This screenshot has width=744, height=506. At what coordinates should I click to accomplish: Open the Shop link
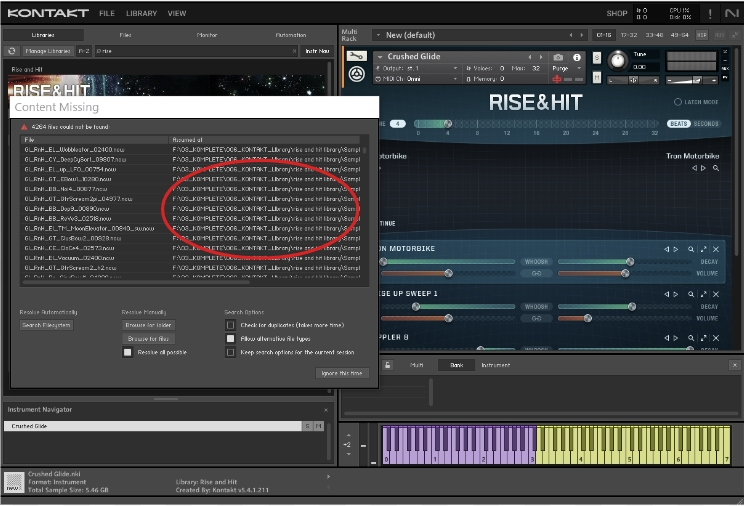617,14
